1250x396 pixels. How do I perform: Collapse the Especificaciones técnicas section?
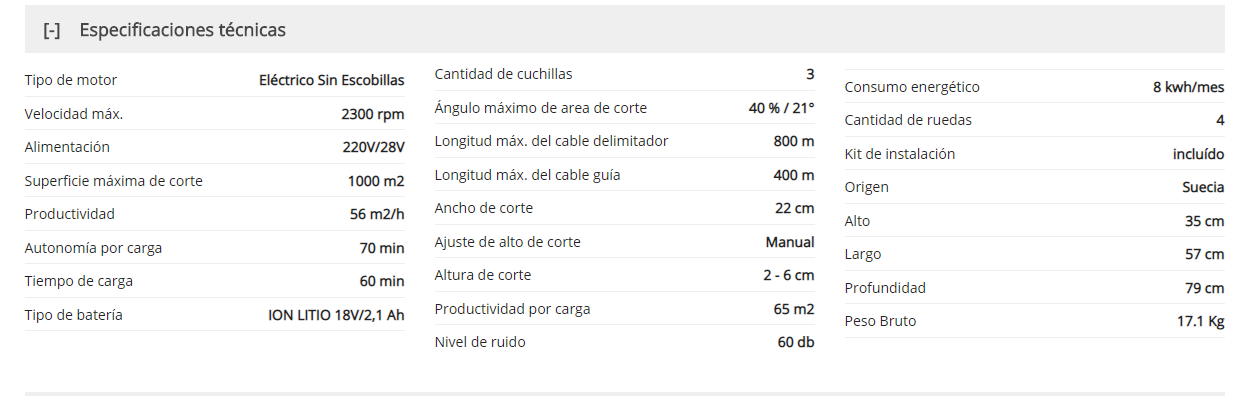pyautogui.click(x=52, y=30)
